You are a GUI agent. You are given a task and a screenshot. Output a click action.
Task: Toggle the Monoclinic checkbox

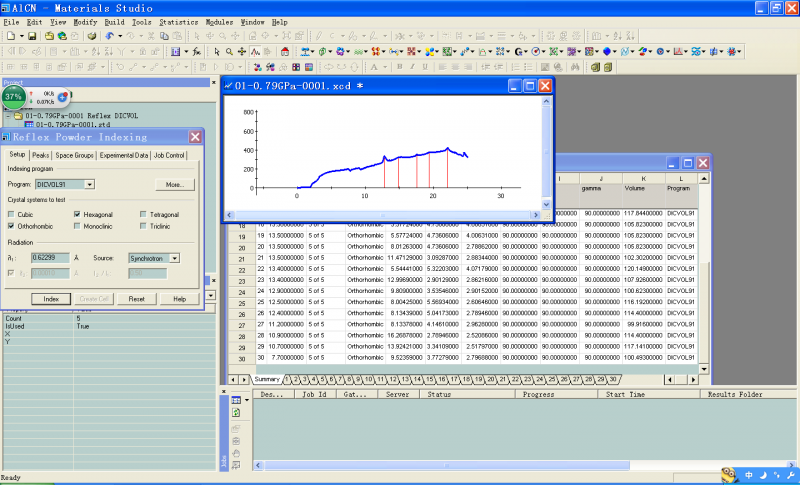[77, 227]
